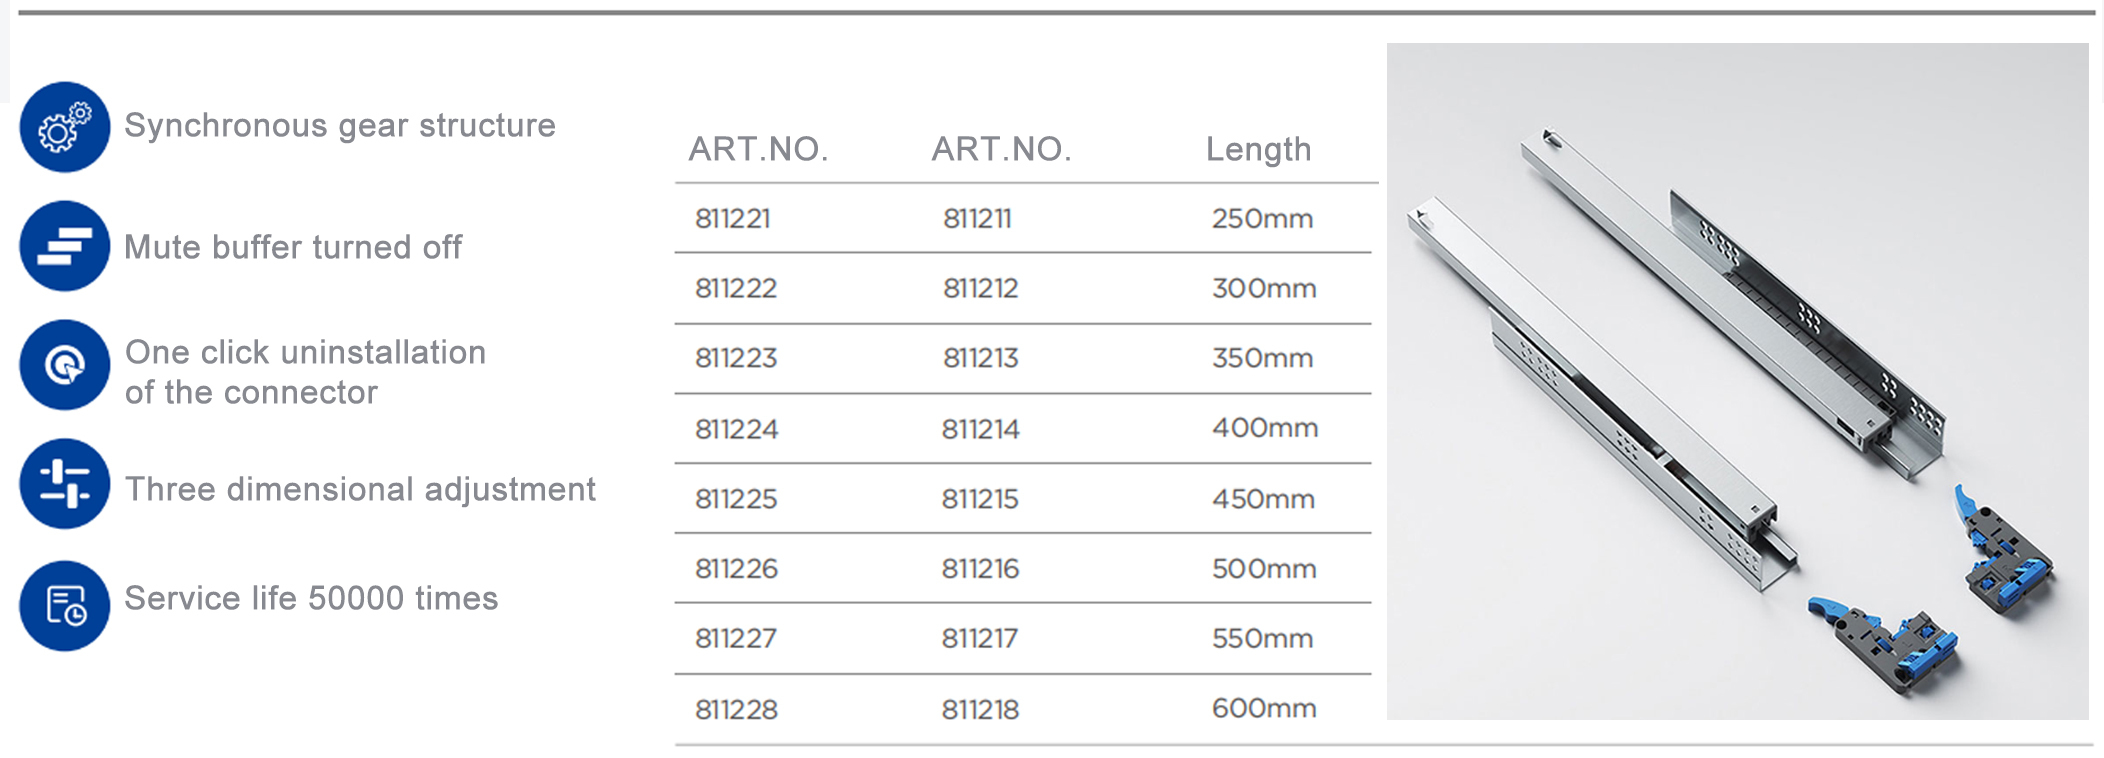The image size is (2104, 758).
Task: Click the service life clock icon
Action: (65, 606)
